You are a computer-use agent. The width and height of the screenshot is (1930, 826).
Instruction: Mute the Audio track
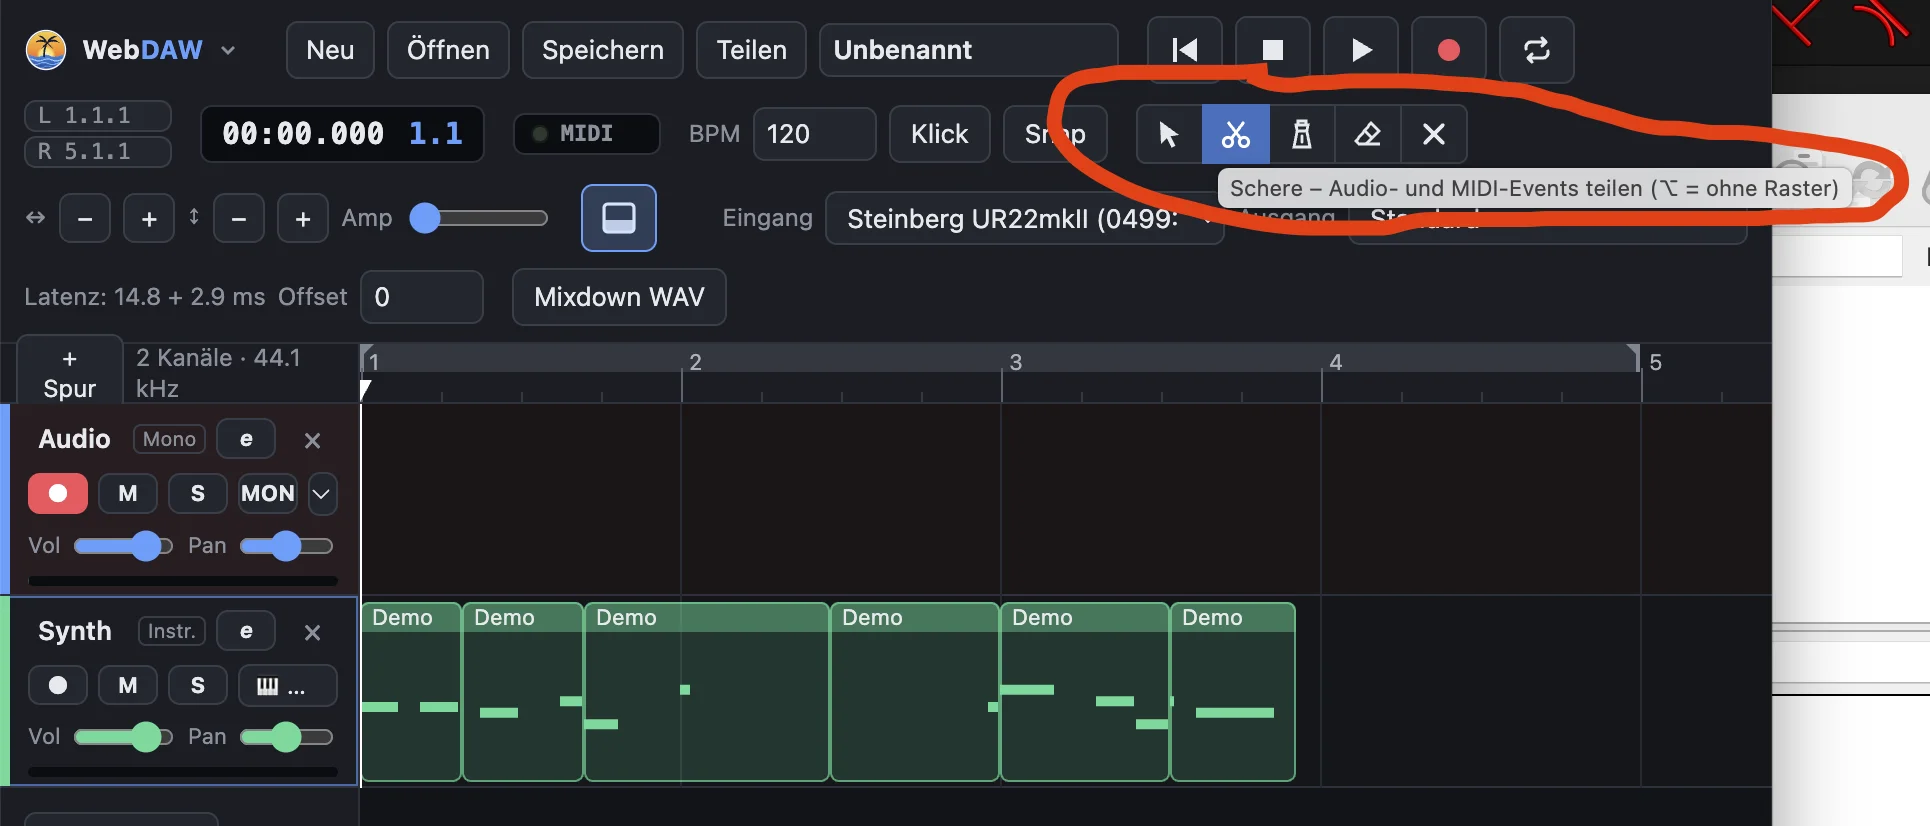point(128,493)
